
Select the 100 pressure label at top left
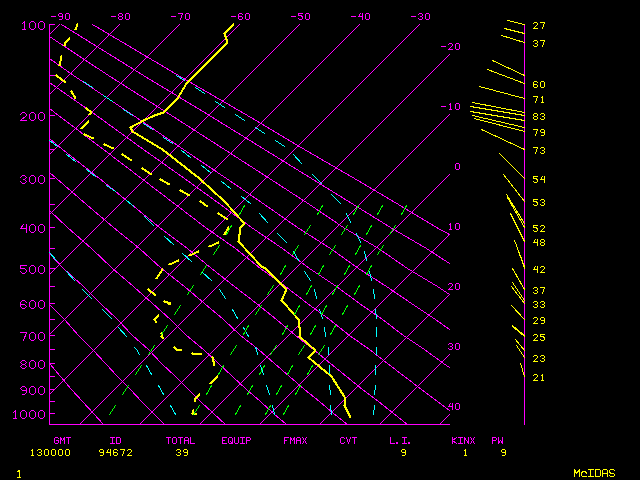point(31,25)
